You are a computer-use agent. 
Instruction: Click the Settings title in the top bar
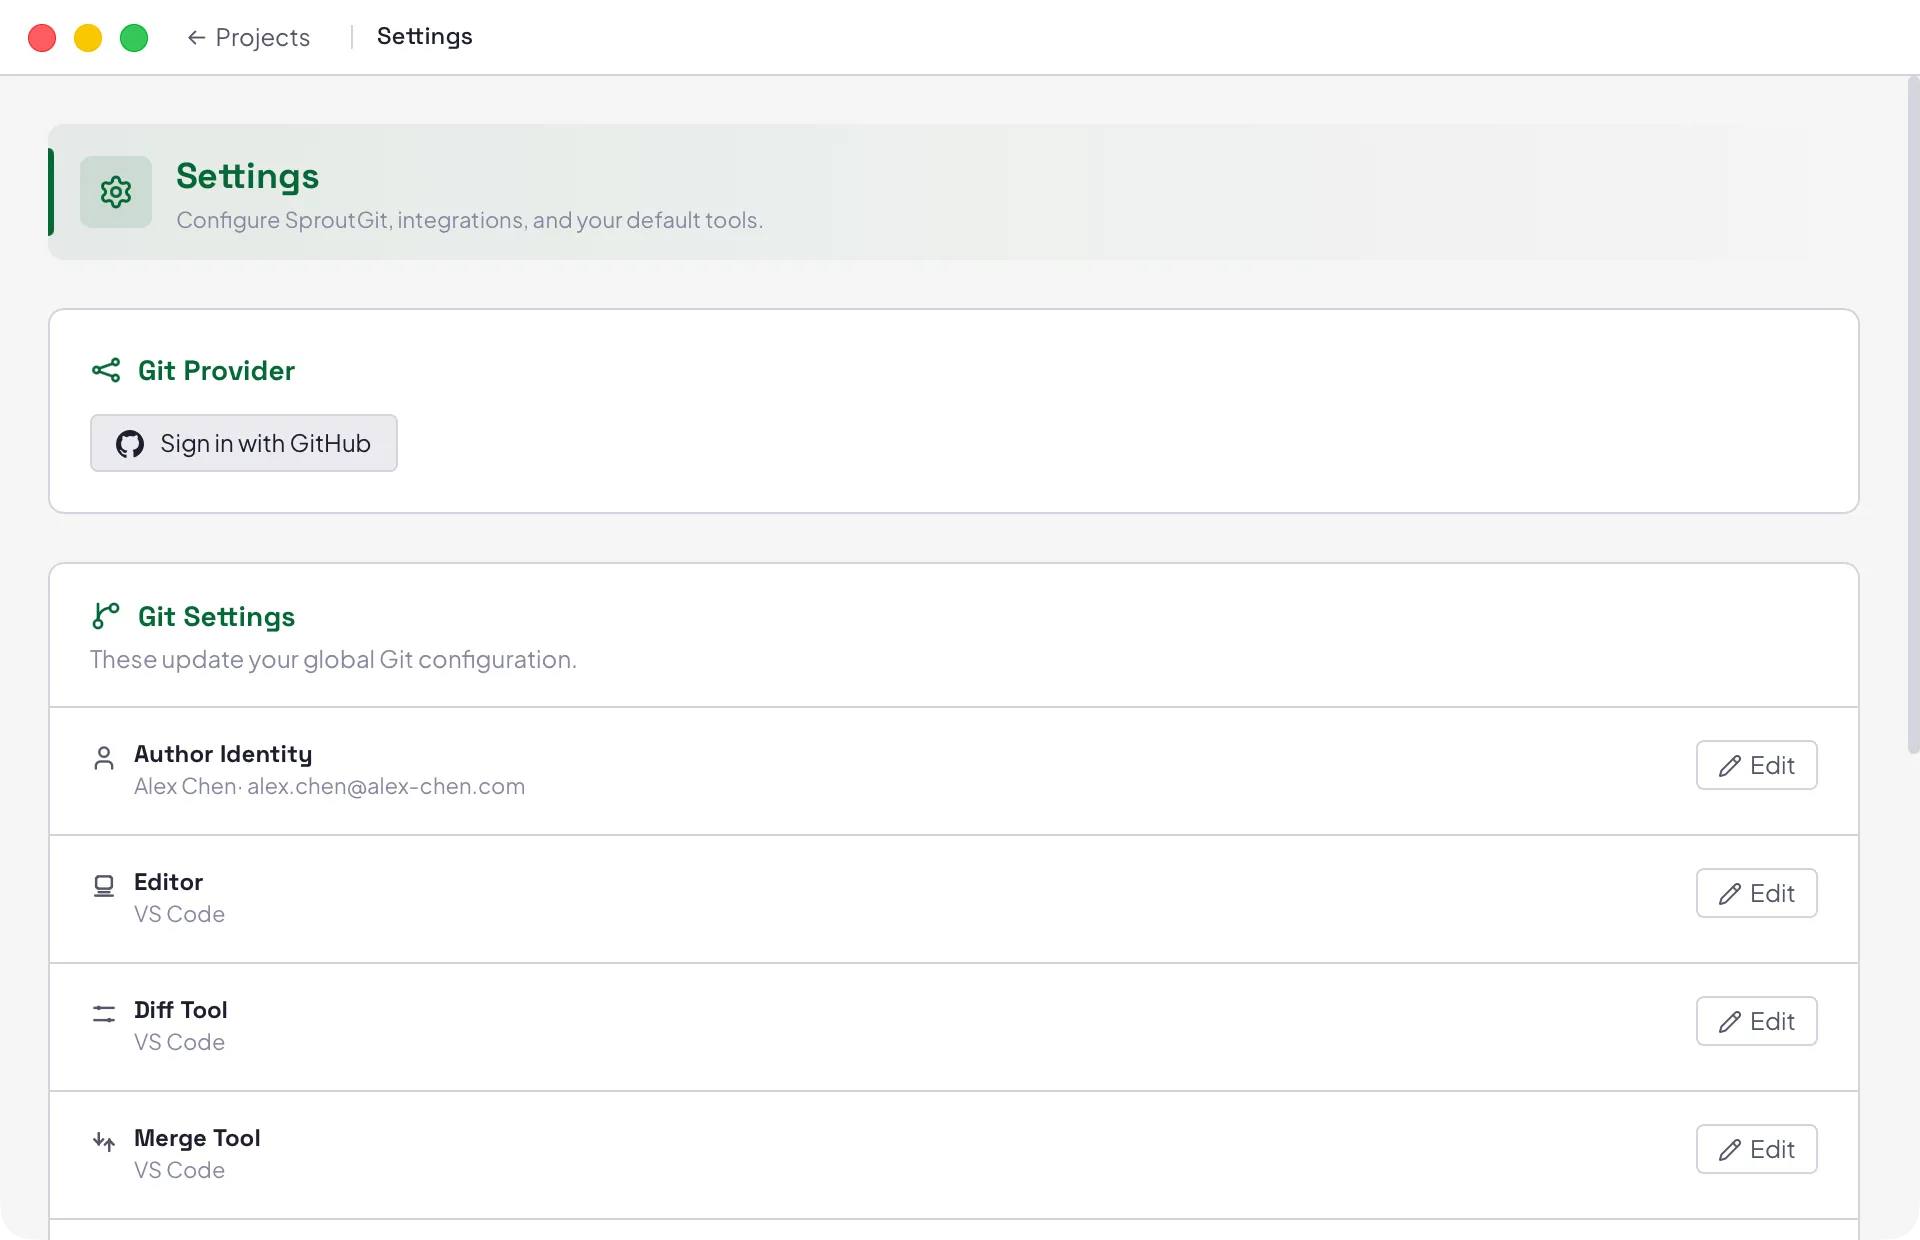tap(424, 36)
